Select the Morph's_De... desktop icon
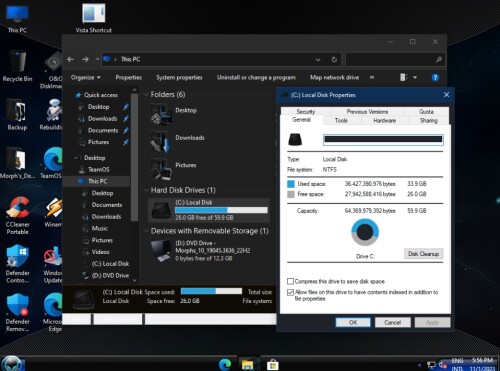This screenshot has width=500, height=371. [17, 163]
